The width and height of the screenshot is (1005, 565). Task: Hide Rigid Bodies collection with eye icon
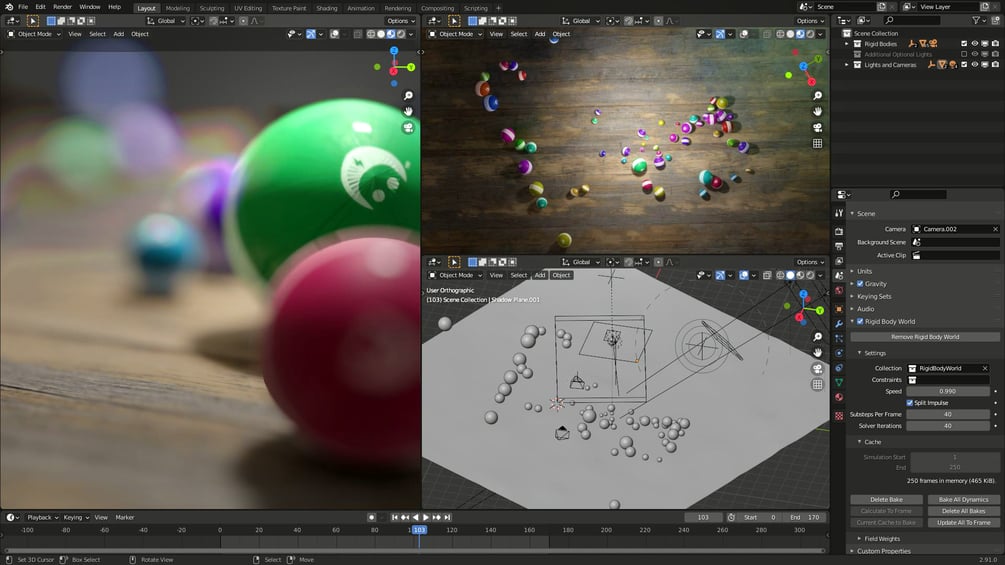click(x=975, y=44)
